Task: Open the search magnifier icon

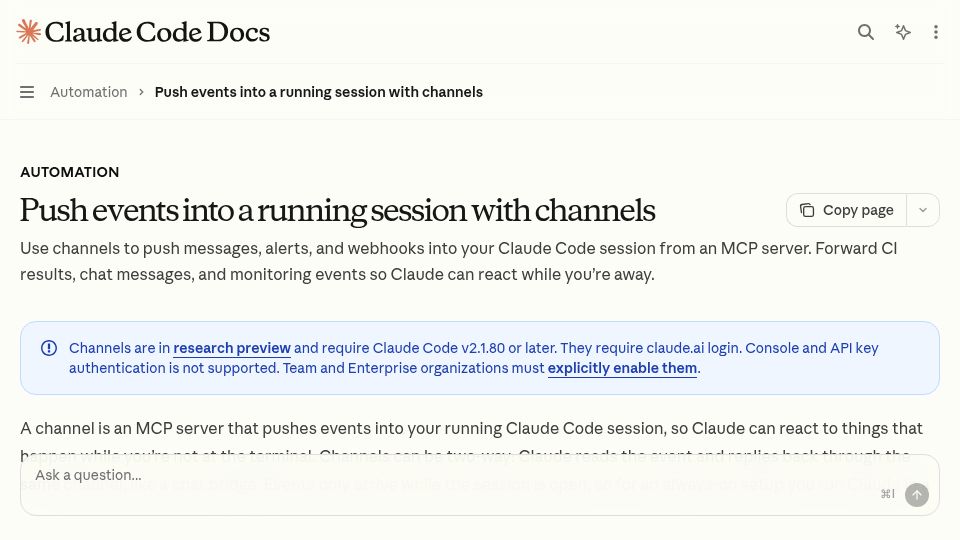Action: tap(865, 32)
